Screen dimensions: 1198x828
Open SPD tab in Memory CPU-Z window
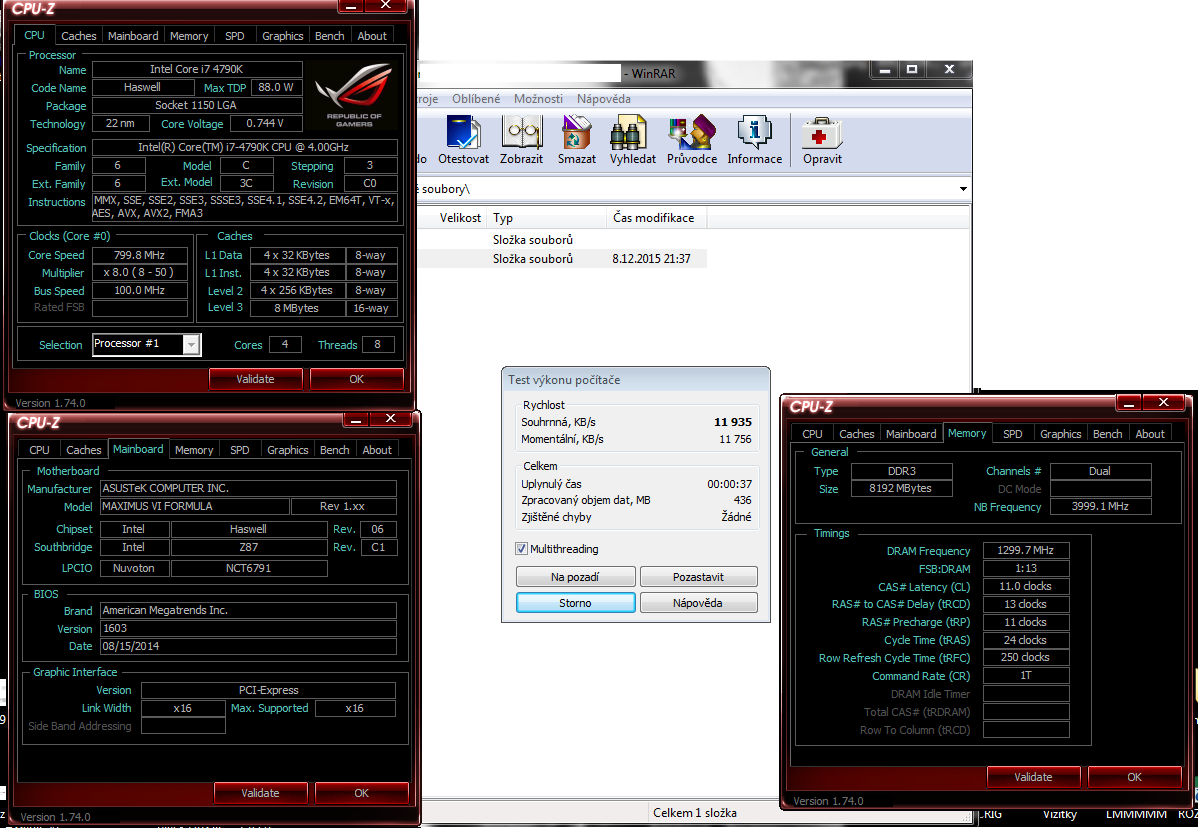(x=1012, y=434)
